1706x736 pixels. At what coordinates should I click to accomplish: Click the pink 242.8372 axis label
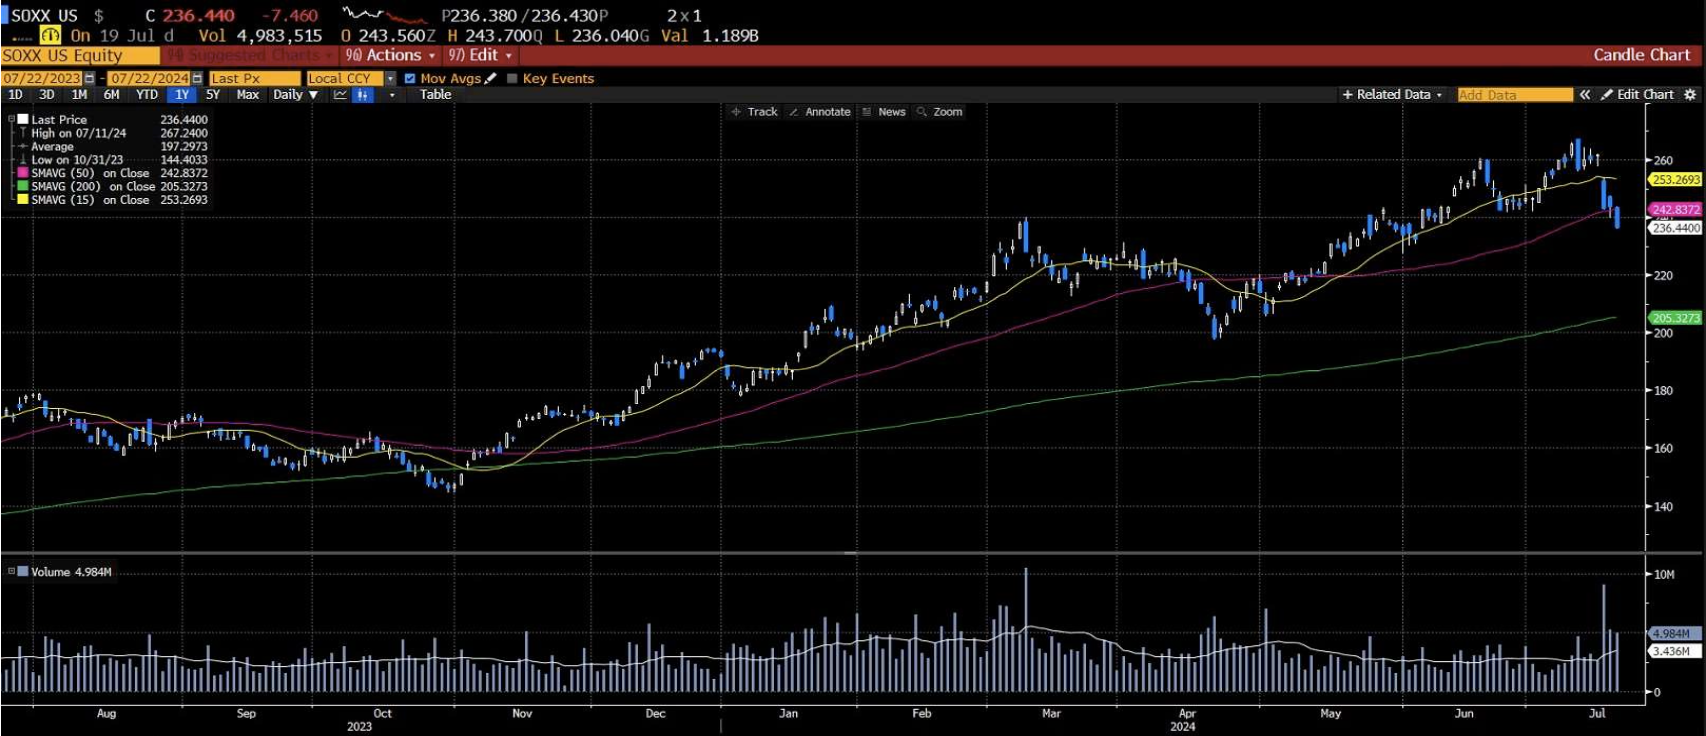point(1675,209)
